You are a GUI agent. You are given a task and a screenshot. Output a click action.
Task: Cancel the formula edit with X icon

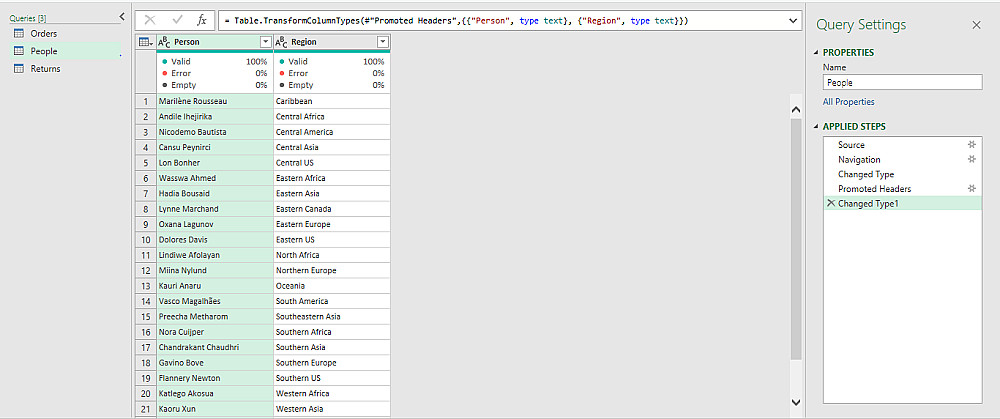pyautogui.click(x=150, y=21)
